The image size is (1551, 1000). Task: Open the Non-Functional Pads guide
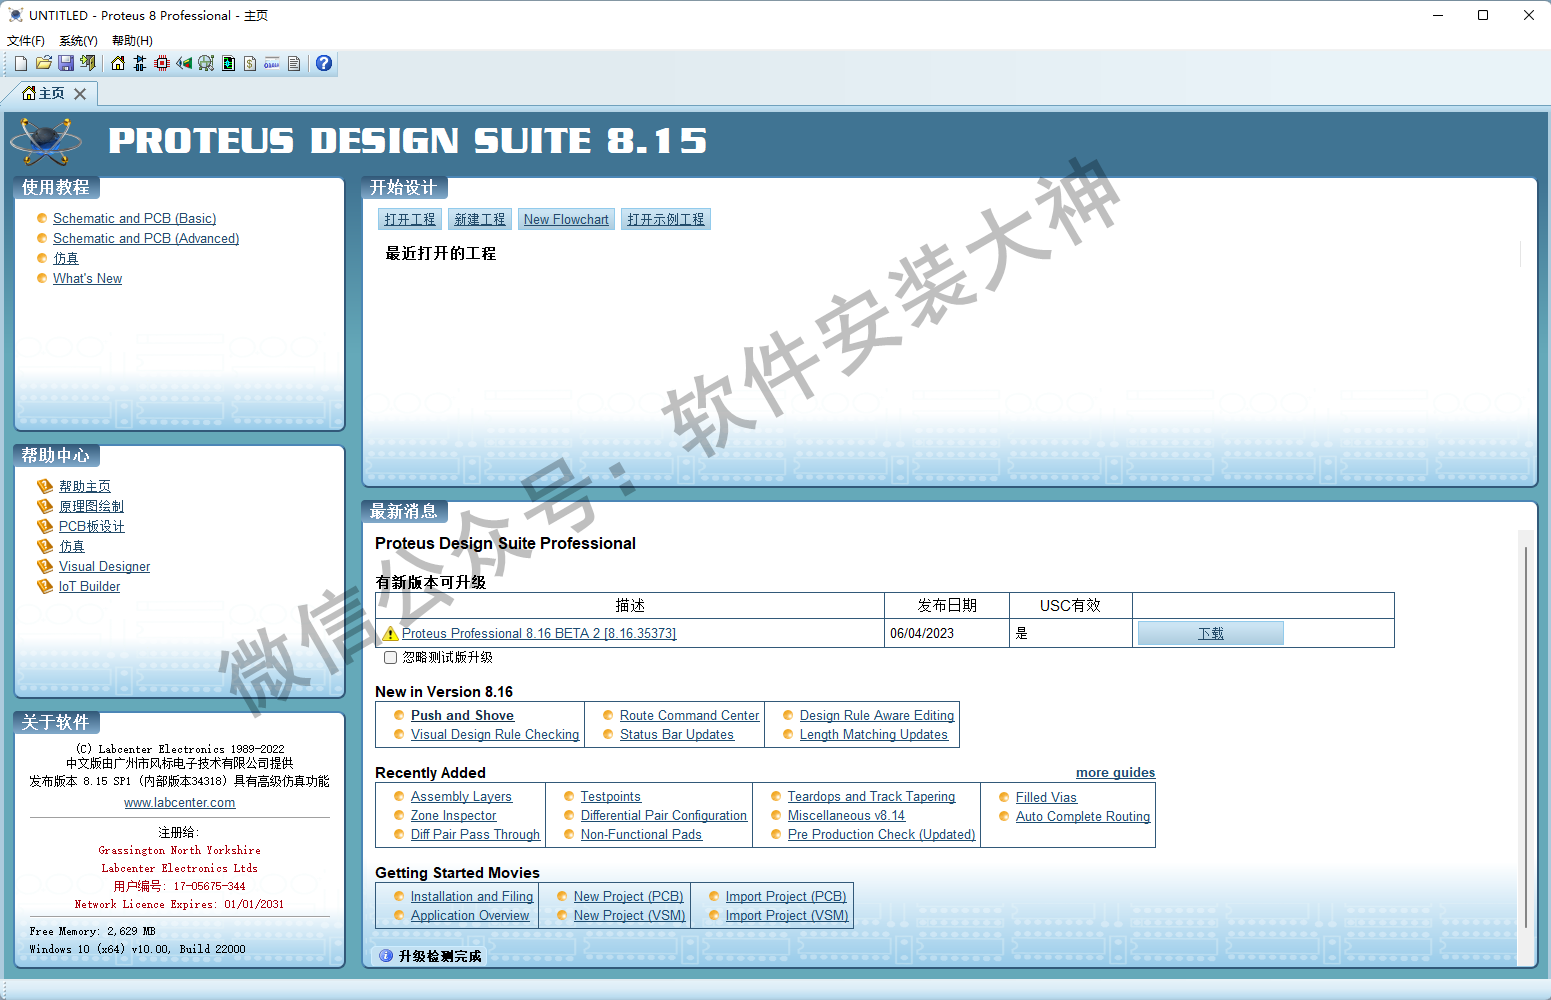pos(641,834)
